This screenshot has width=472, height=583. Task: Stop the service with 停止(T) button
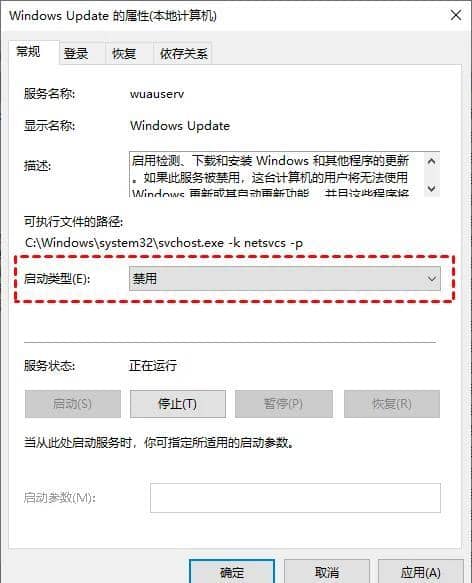(178, 404)
